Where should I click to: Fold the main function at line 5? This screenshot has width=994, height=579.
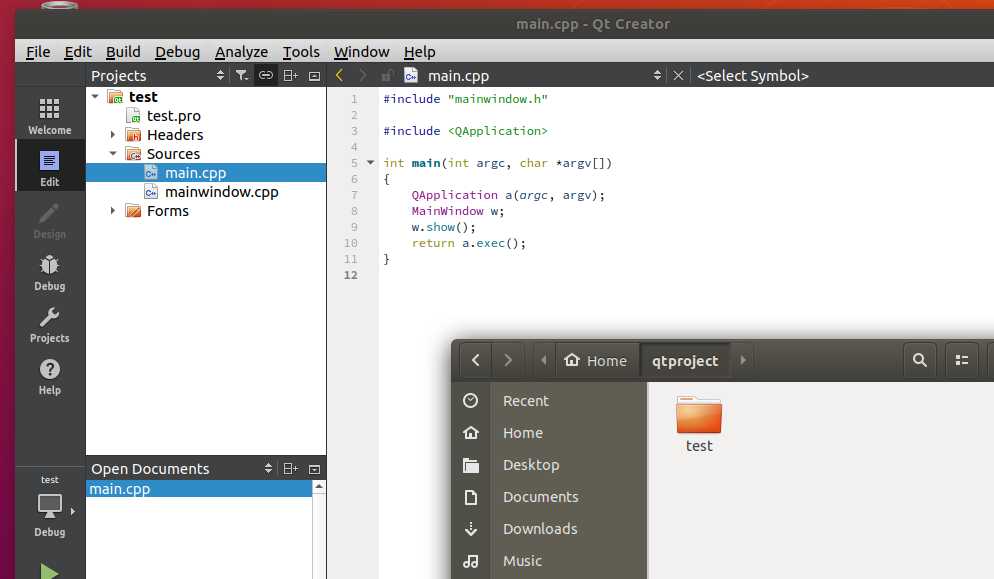tap(371, 162)
